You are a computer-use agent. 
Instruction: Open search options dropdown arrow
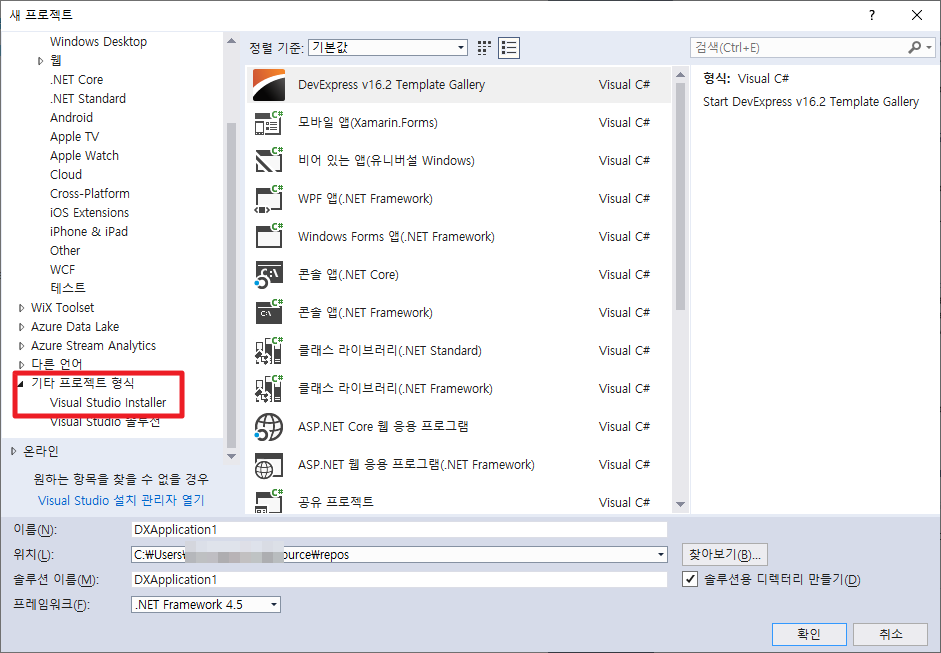pos(929,47)
